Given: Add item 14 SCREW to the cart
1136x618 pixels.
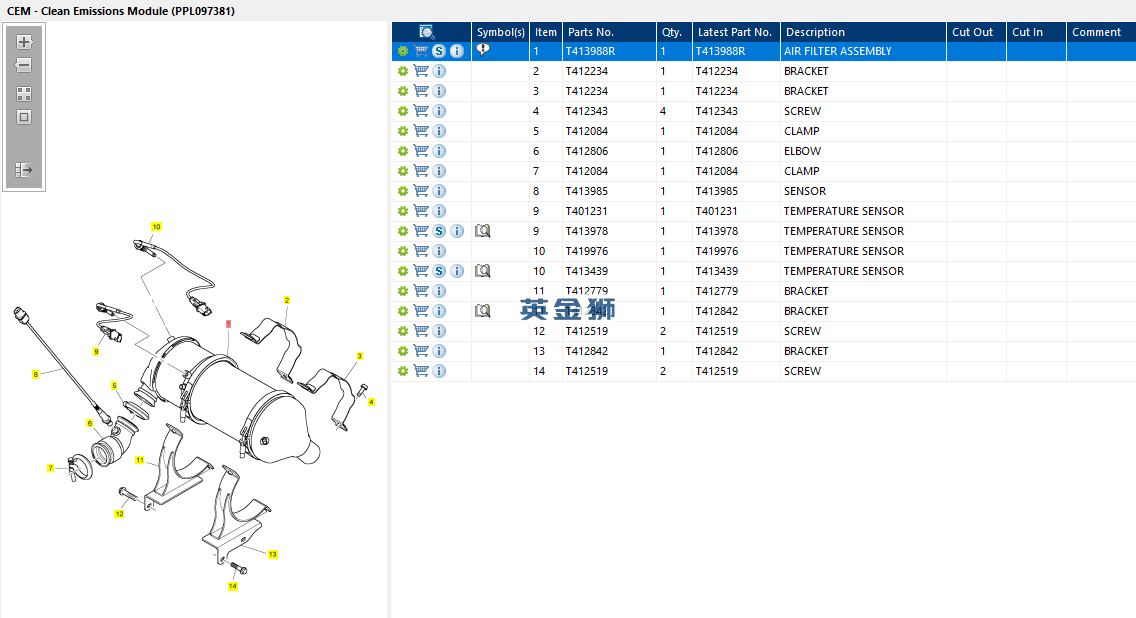Looking at the screenshot, I should [x=421, y=371].
